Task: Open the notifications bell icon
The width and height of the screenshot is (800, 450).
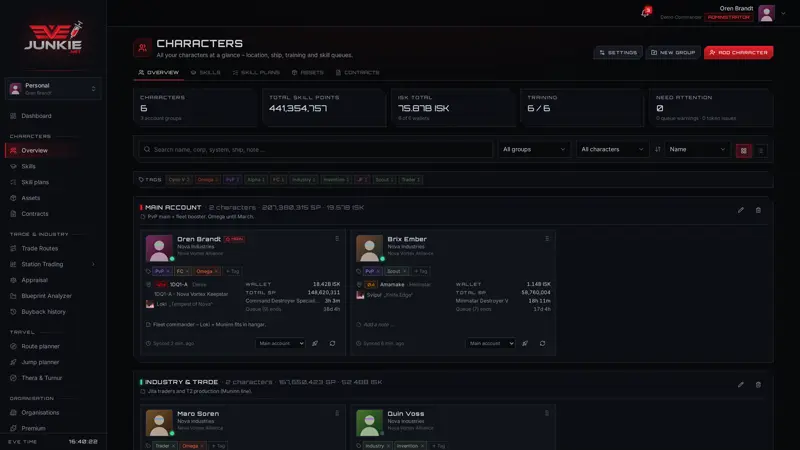Action: tap(645, 12)
